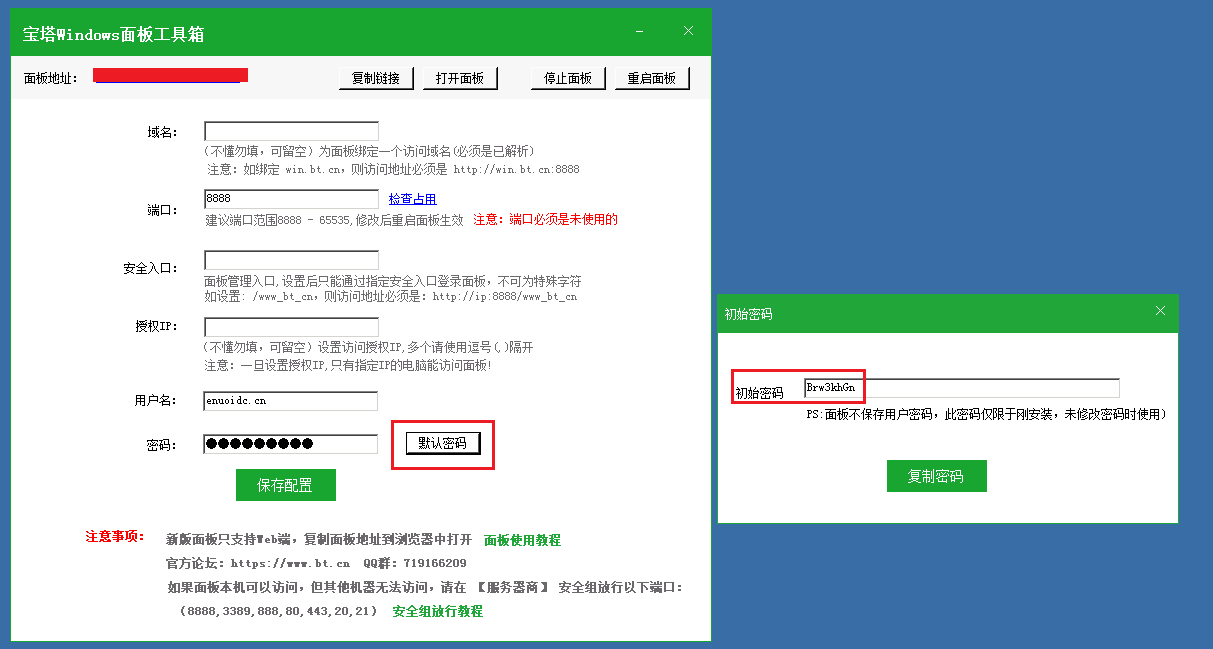This screenshot has width=1213, height=649.
Task: Click the 复制链接 button
Action: pyautogui.click(x=376, y=78)
